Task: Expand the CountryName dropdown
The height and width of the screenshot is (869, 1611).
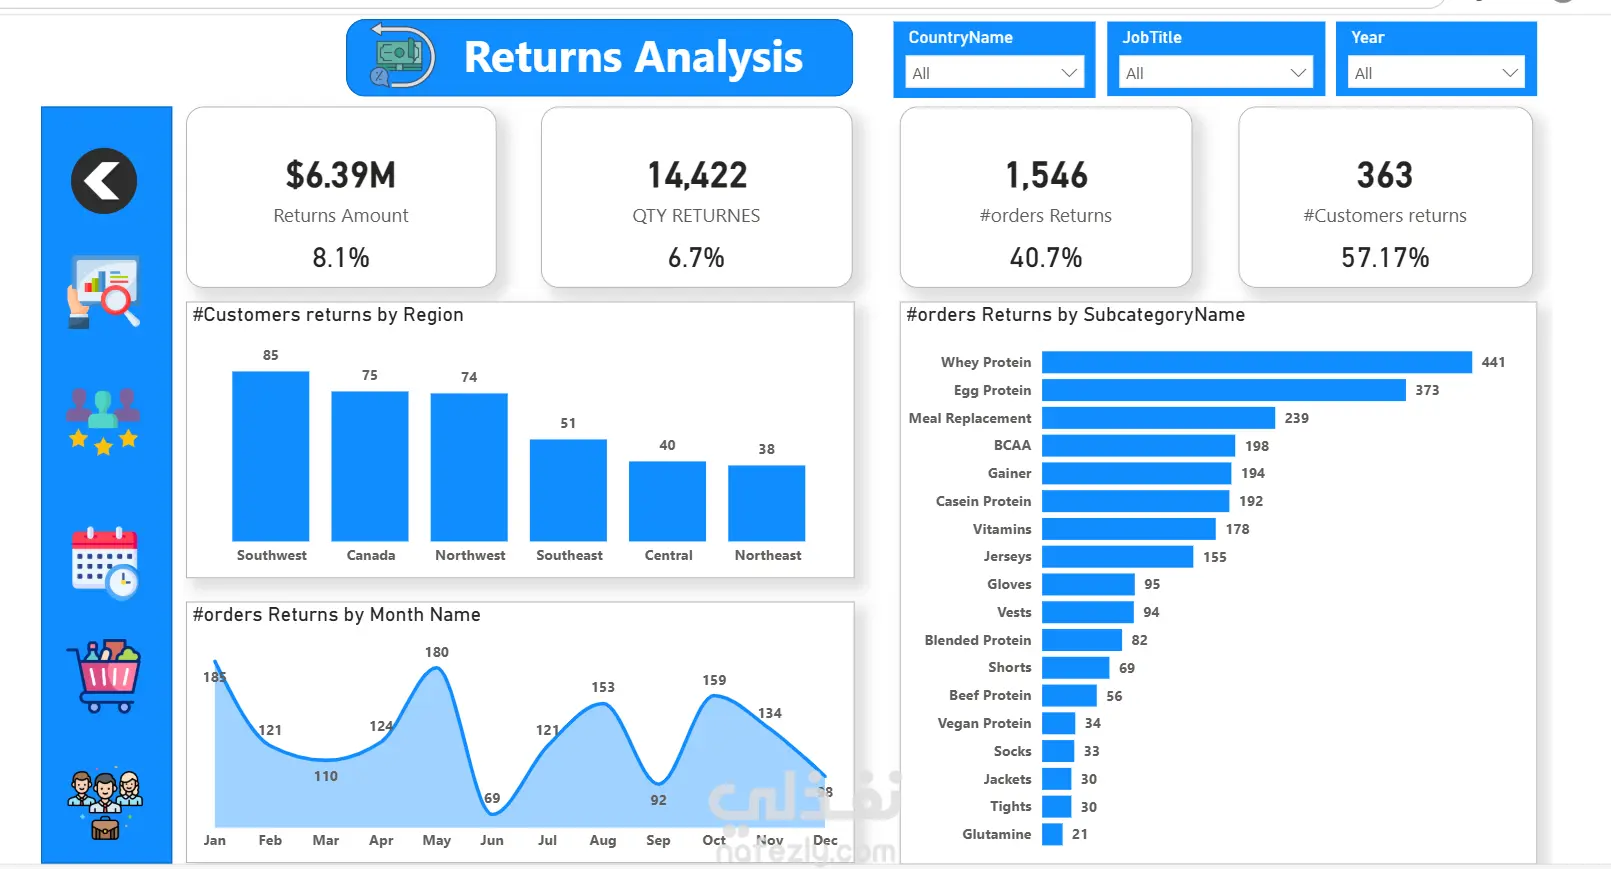Action: pyautogui.click(x=994, y=73)
